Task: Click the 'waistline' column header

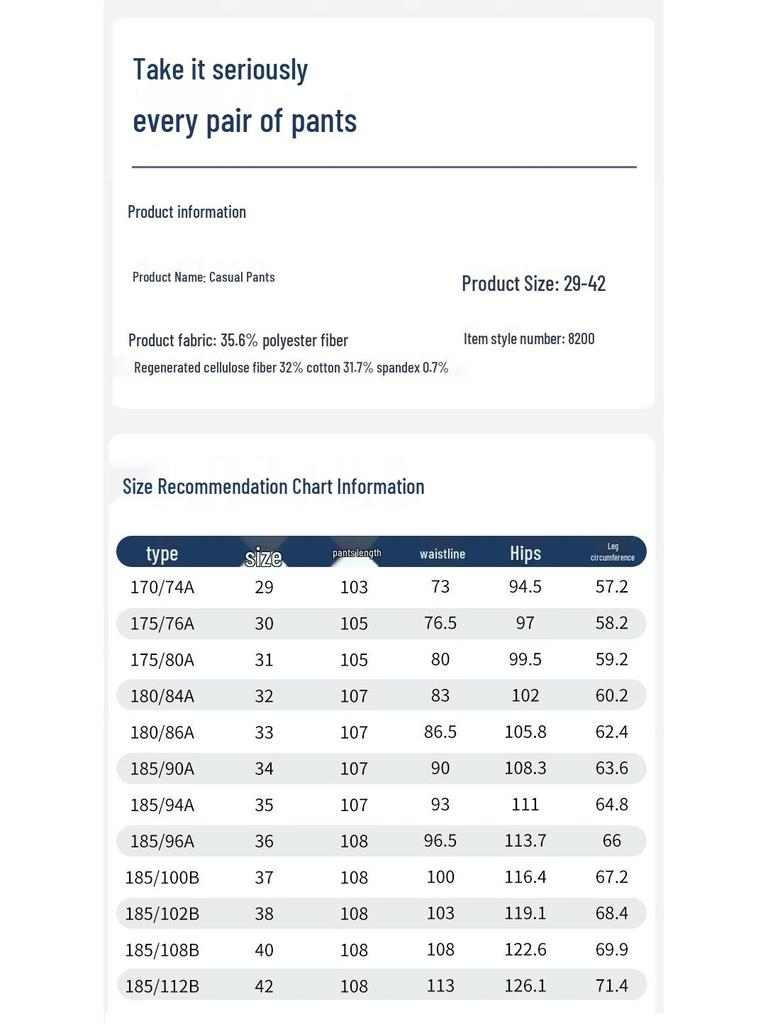Action: pos(442,554)
